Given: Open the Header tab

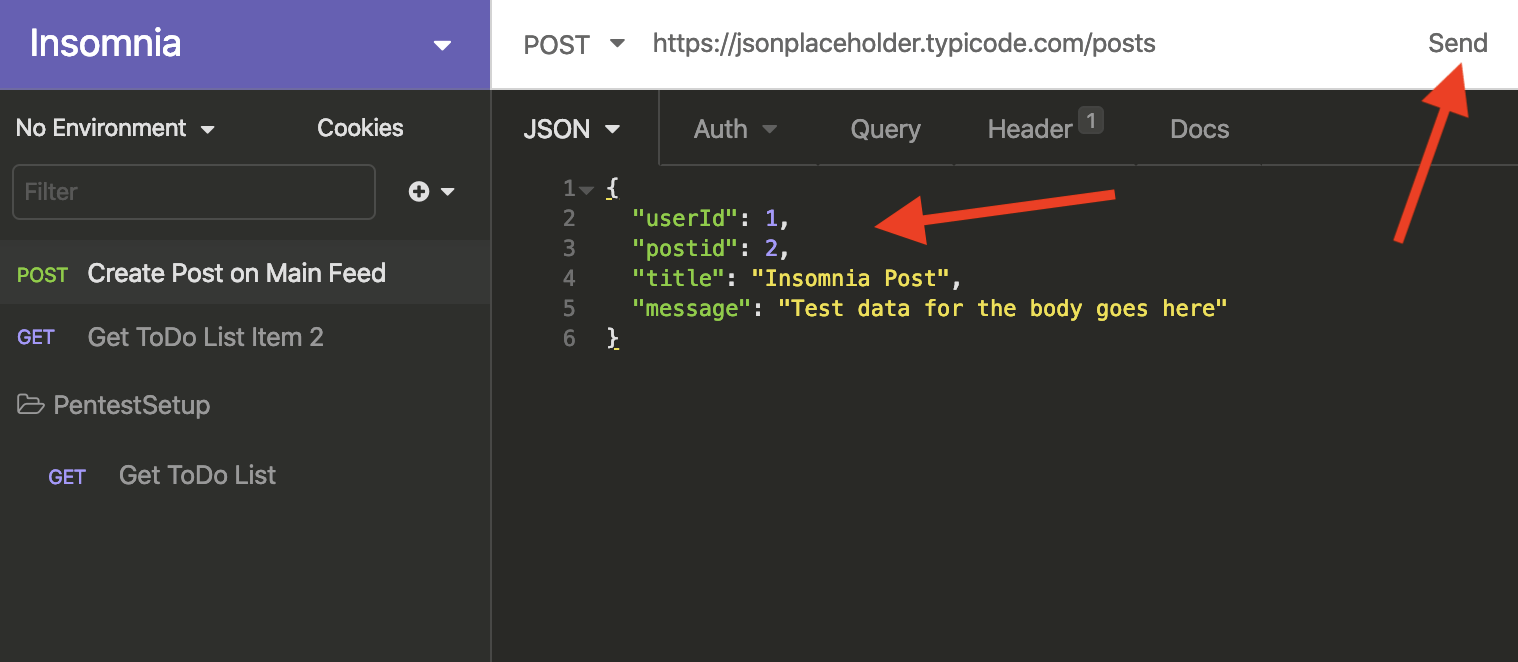Looking at the screenshot, I should pyautogui.click(x=1030, y=128).
